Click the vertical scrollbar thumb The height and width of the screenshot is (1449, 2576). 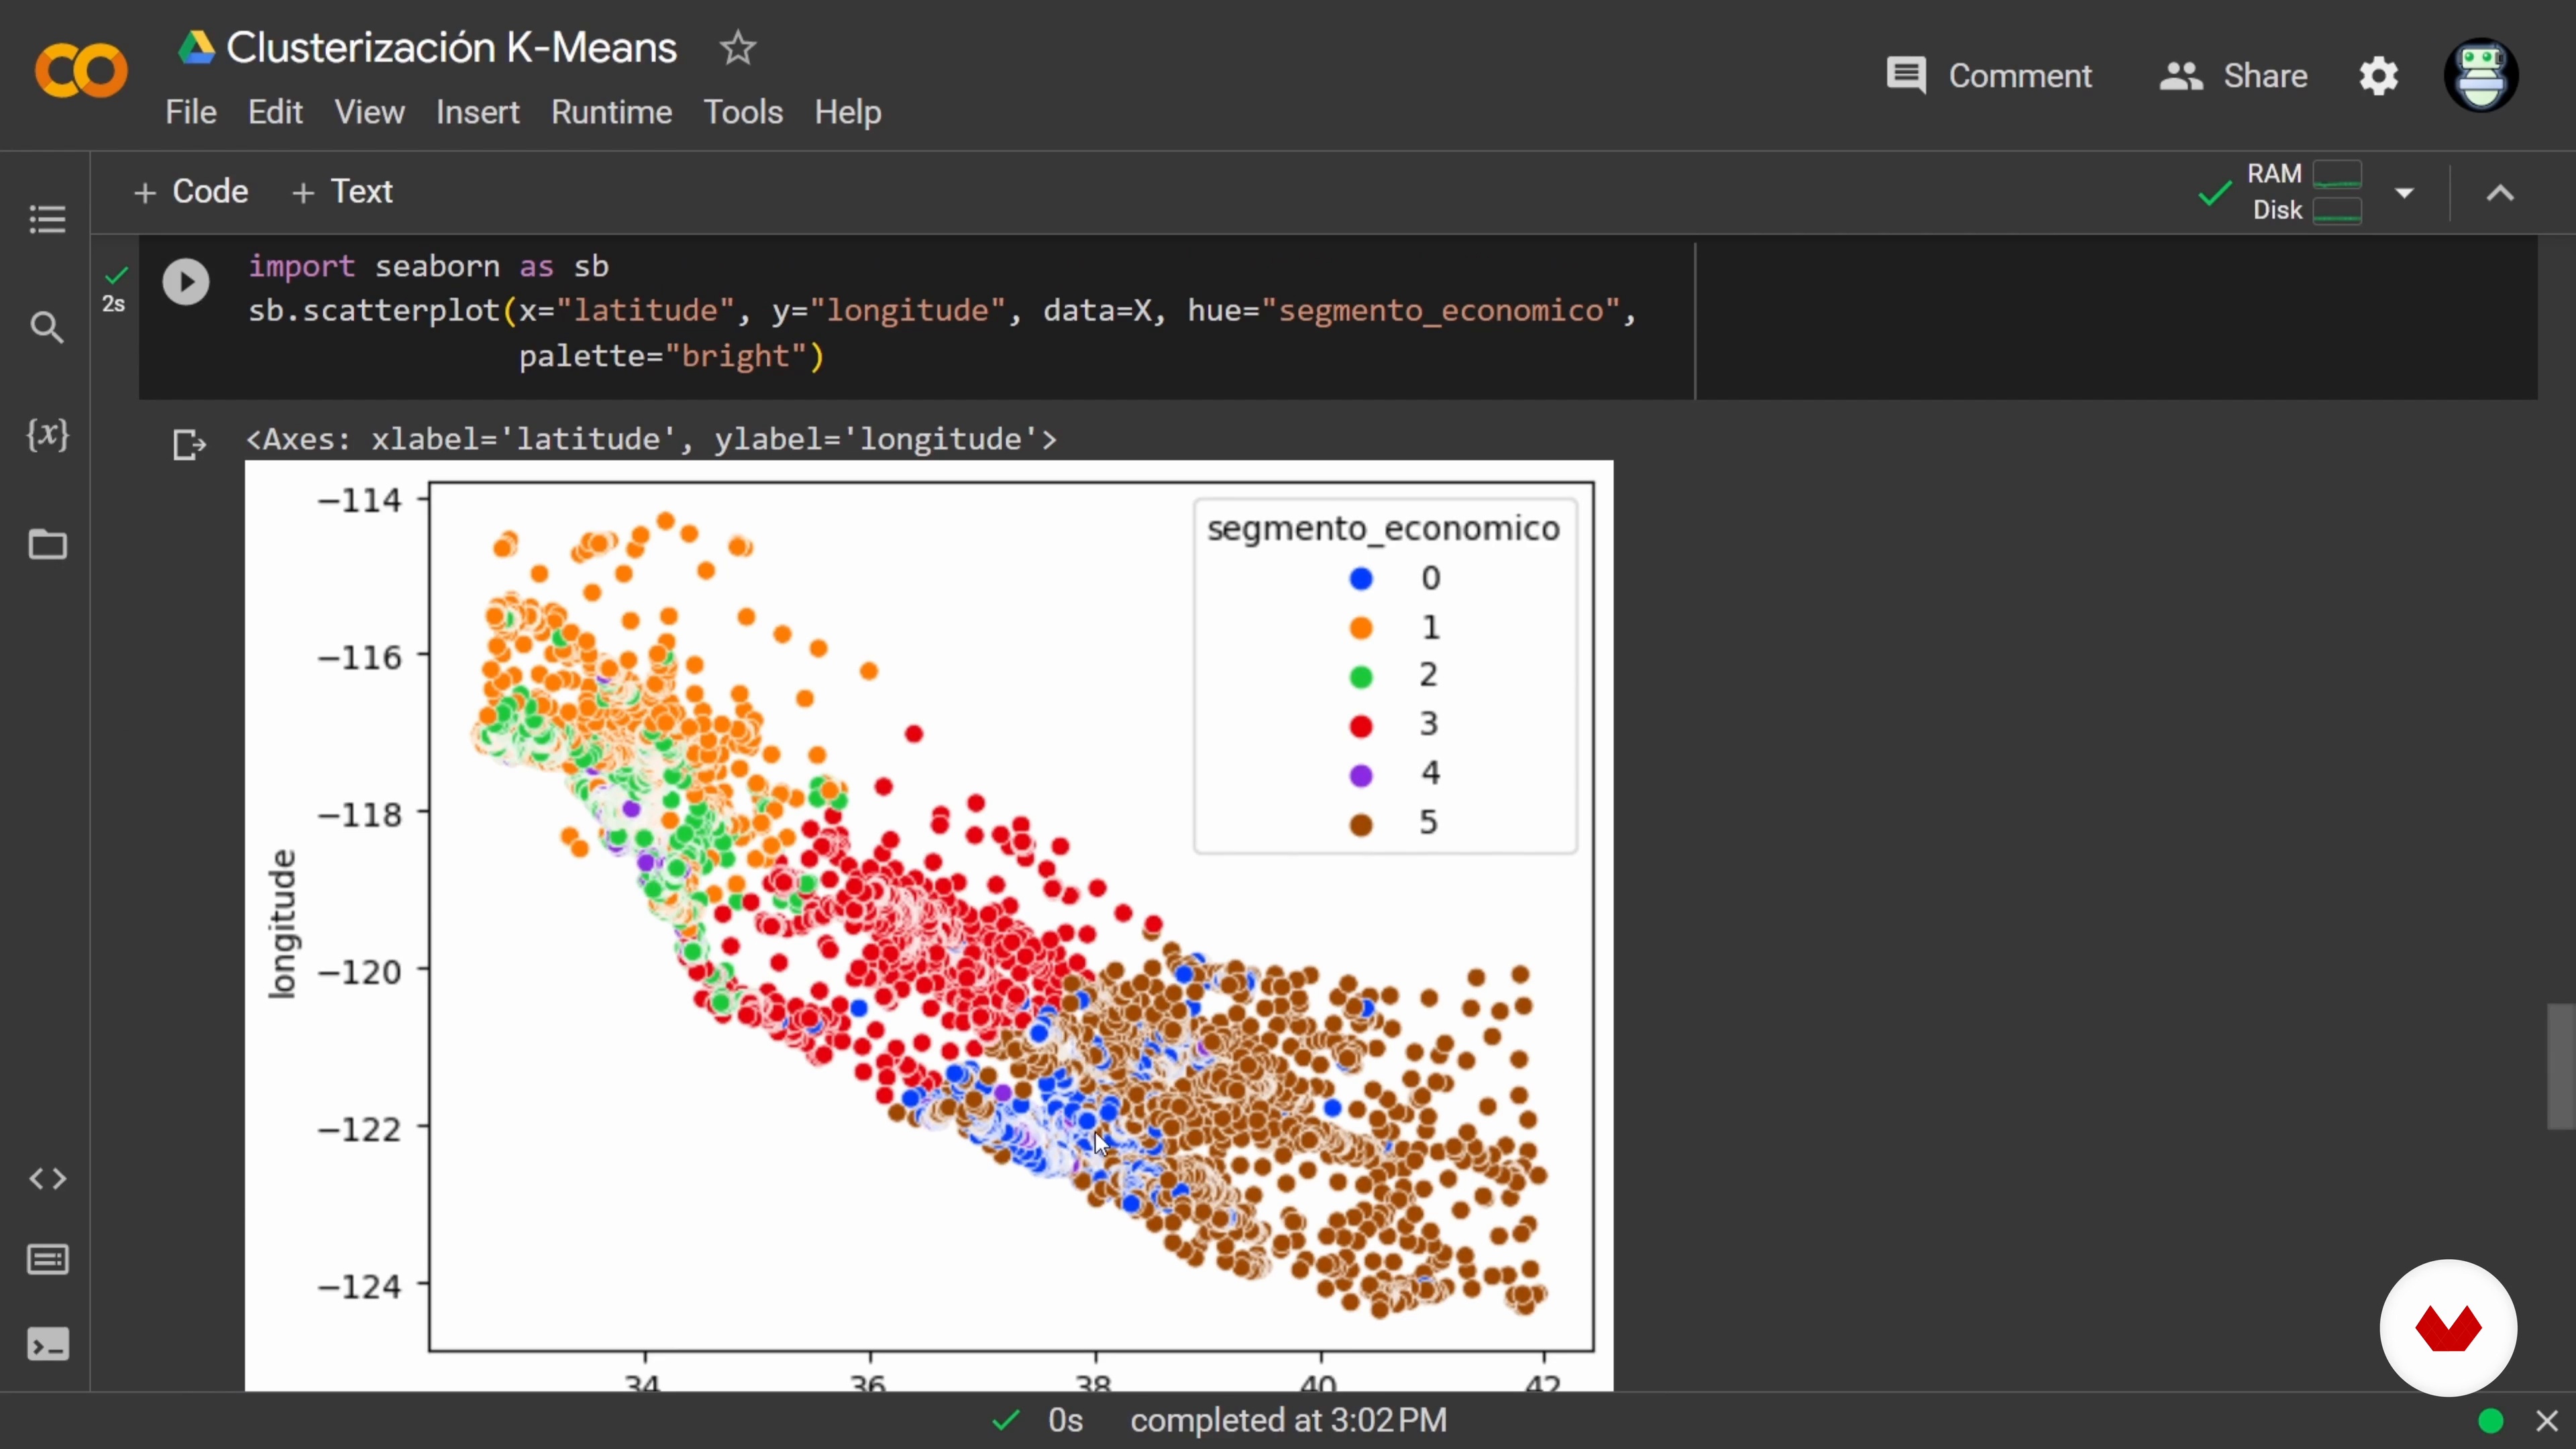coord(2561,1066)
